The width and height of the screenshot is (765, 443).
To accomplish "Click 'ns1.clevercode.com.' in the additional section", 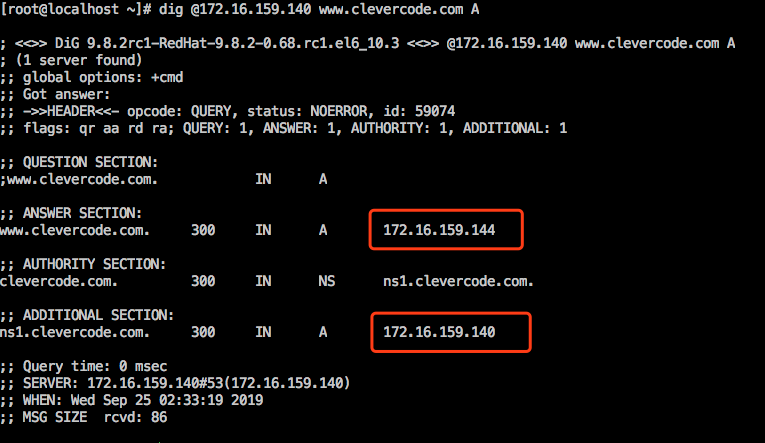I will coord(75,332).
